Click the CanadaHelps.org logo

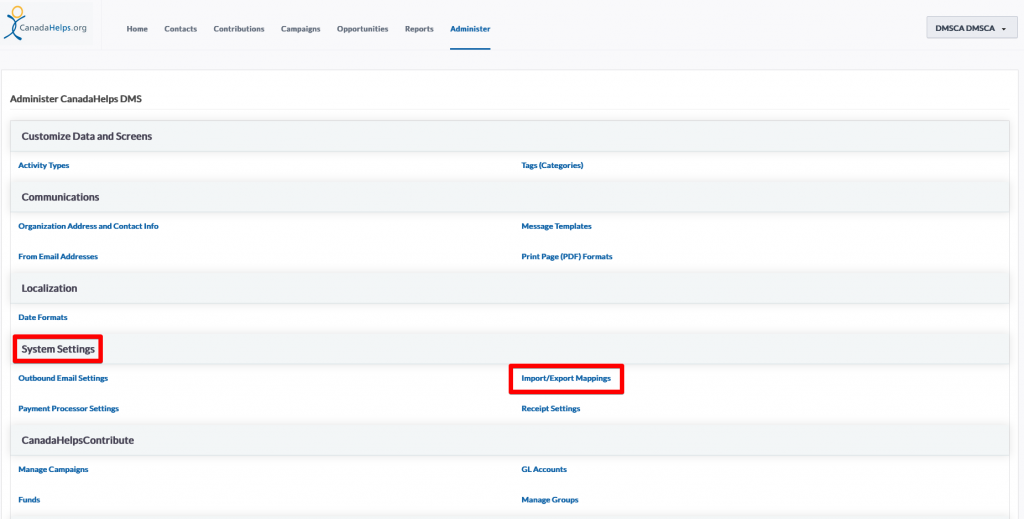click(46, 24)
